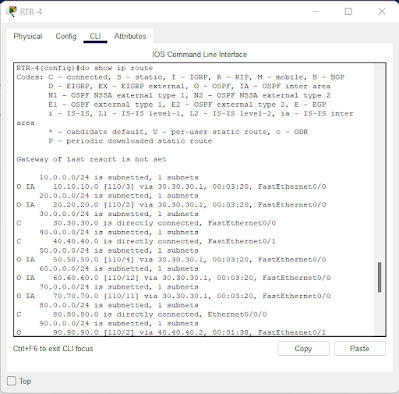Click the '70.0.0.0/24 is subnetted' line
The image size is (399, 394).
point(119,287)
